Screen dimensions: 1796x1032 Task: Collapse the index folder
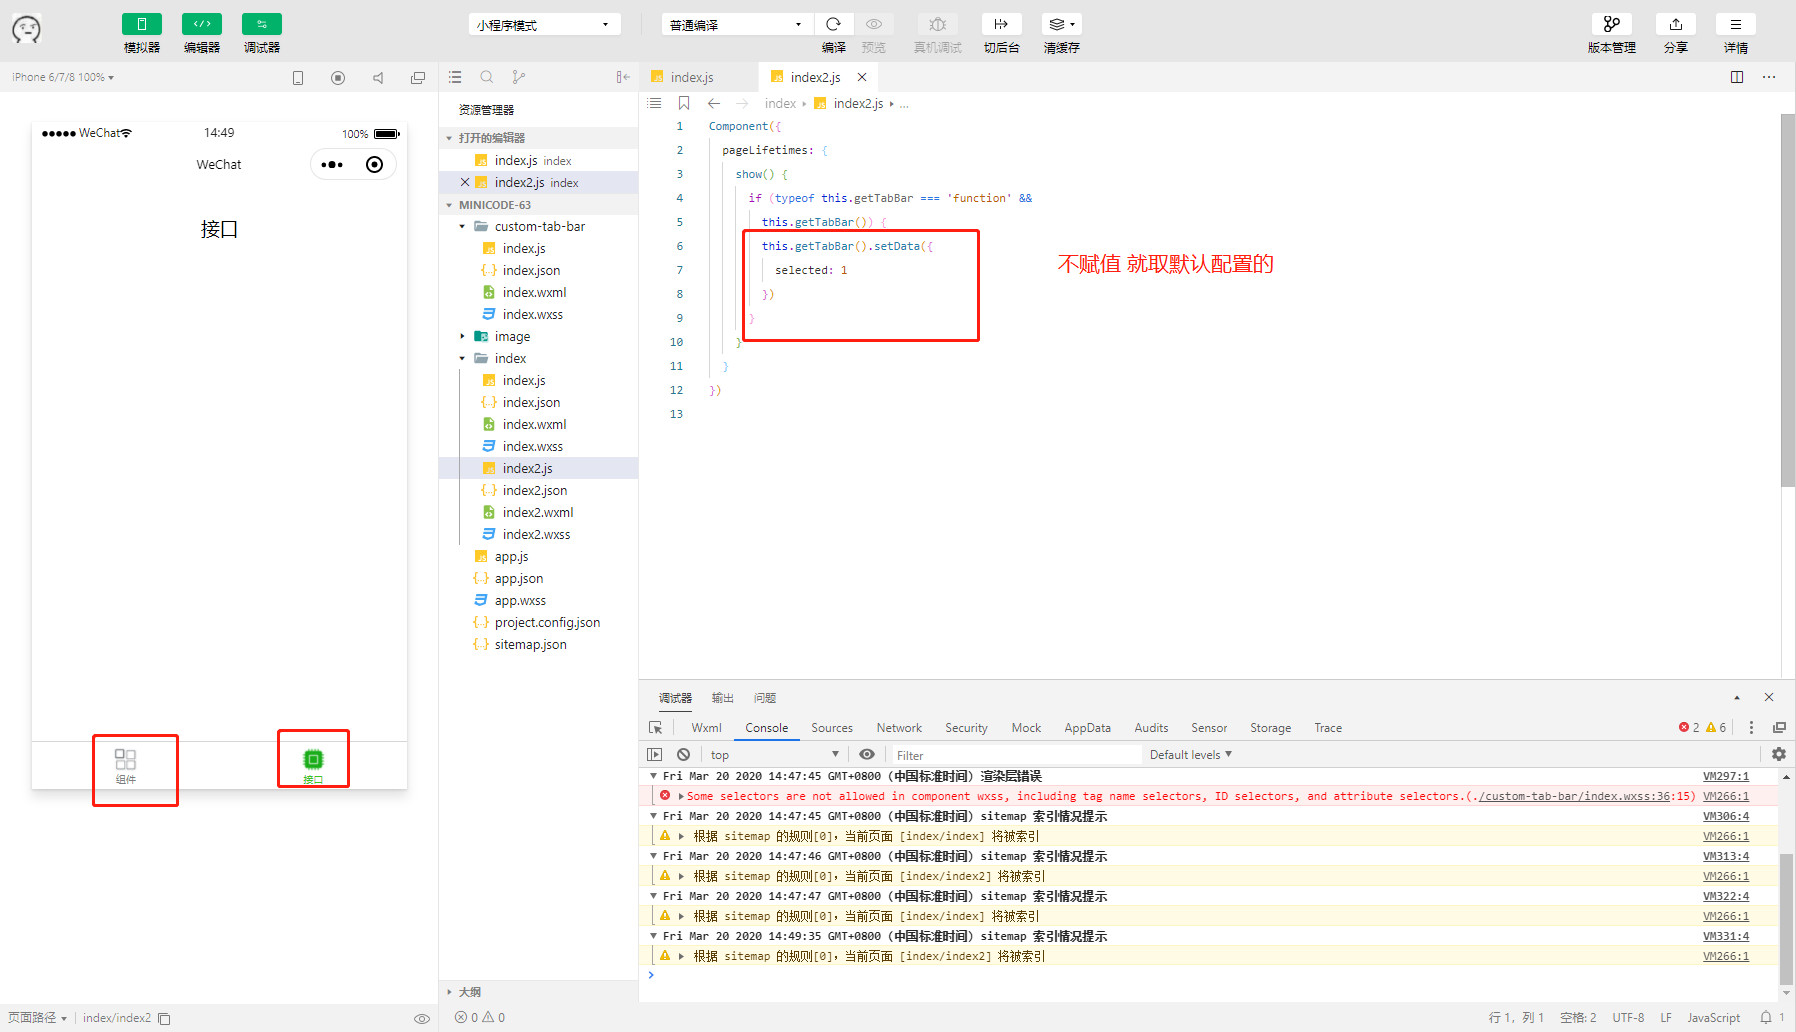click(462, 359)
